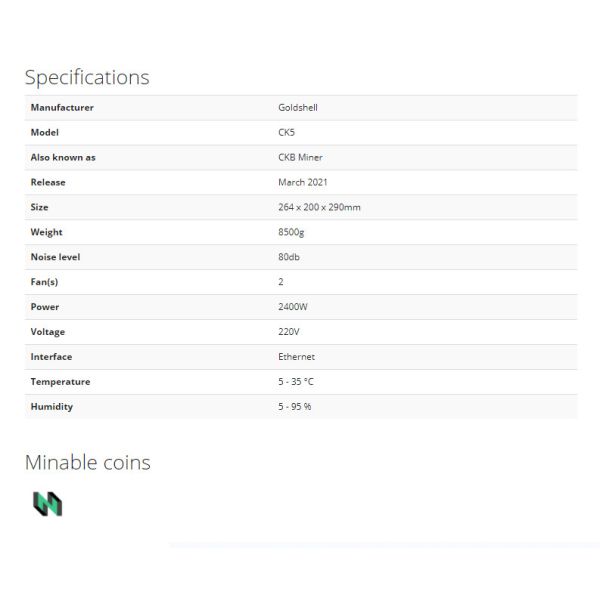This screenshot has width=600, height=600.
Task: Click the March 2021 release value
Action: tap(302, 182)
